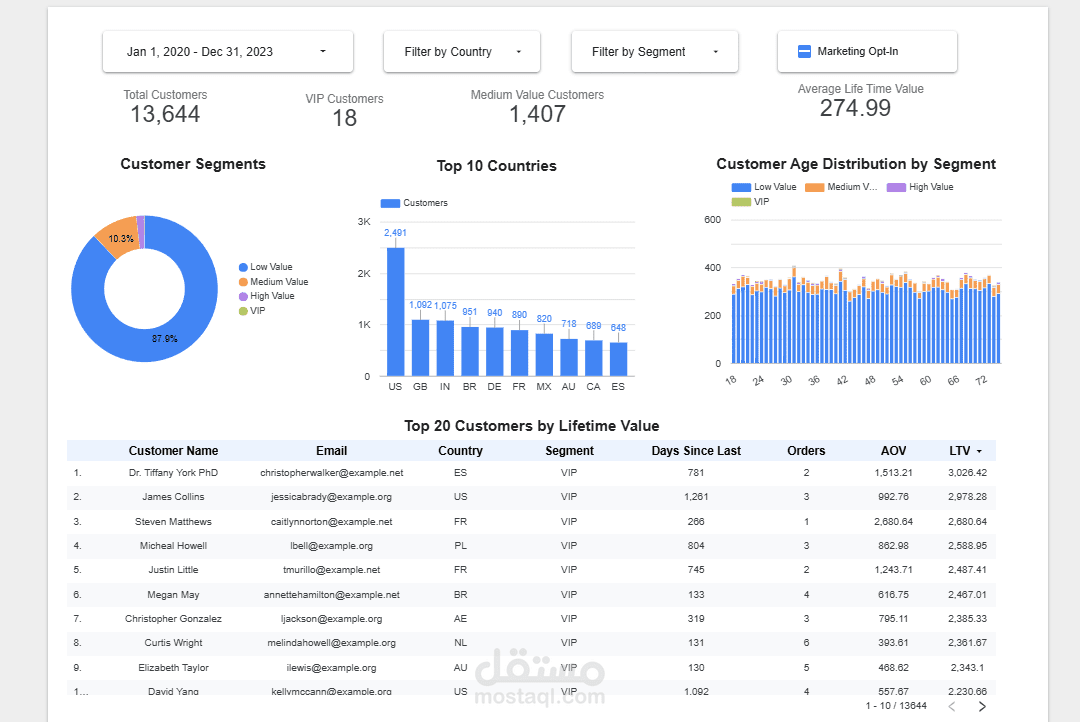The width and height of the screenshot is (1080, 722).
Task: Click the LTV column sort arrow
Action: coord(979,451)
